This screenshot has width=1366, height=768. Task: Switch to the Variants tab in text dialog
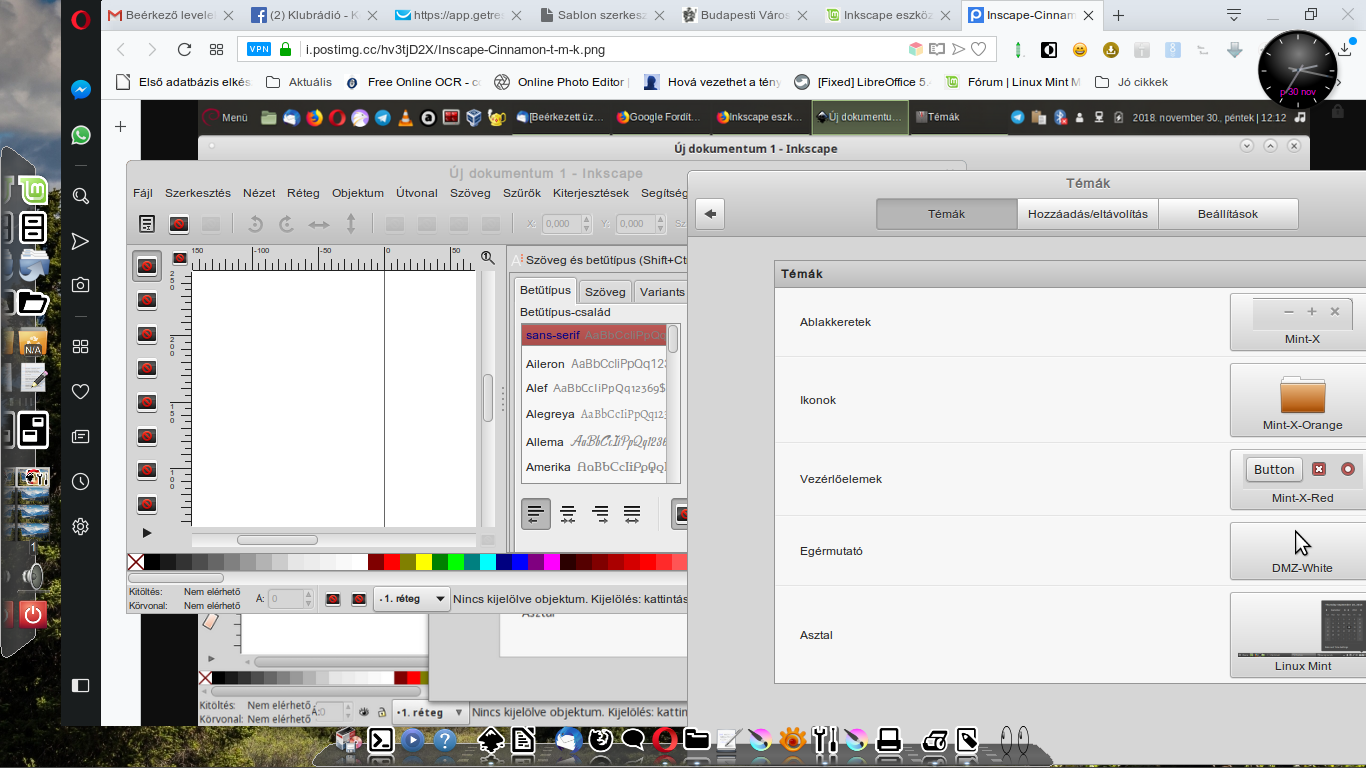point(662,291)
